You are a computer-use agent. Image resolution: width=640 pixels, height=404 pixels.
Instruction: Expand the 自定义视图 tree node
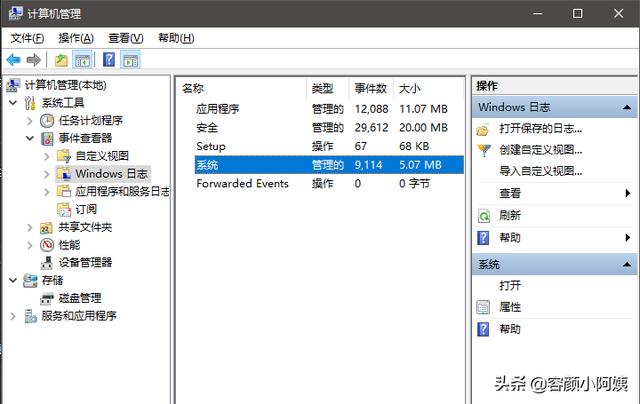[47, 156]
